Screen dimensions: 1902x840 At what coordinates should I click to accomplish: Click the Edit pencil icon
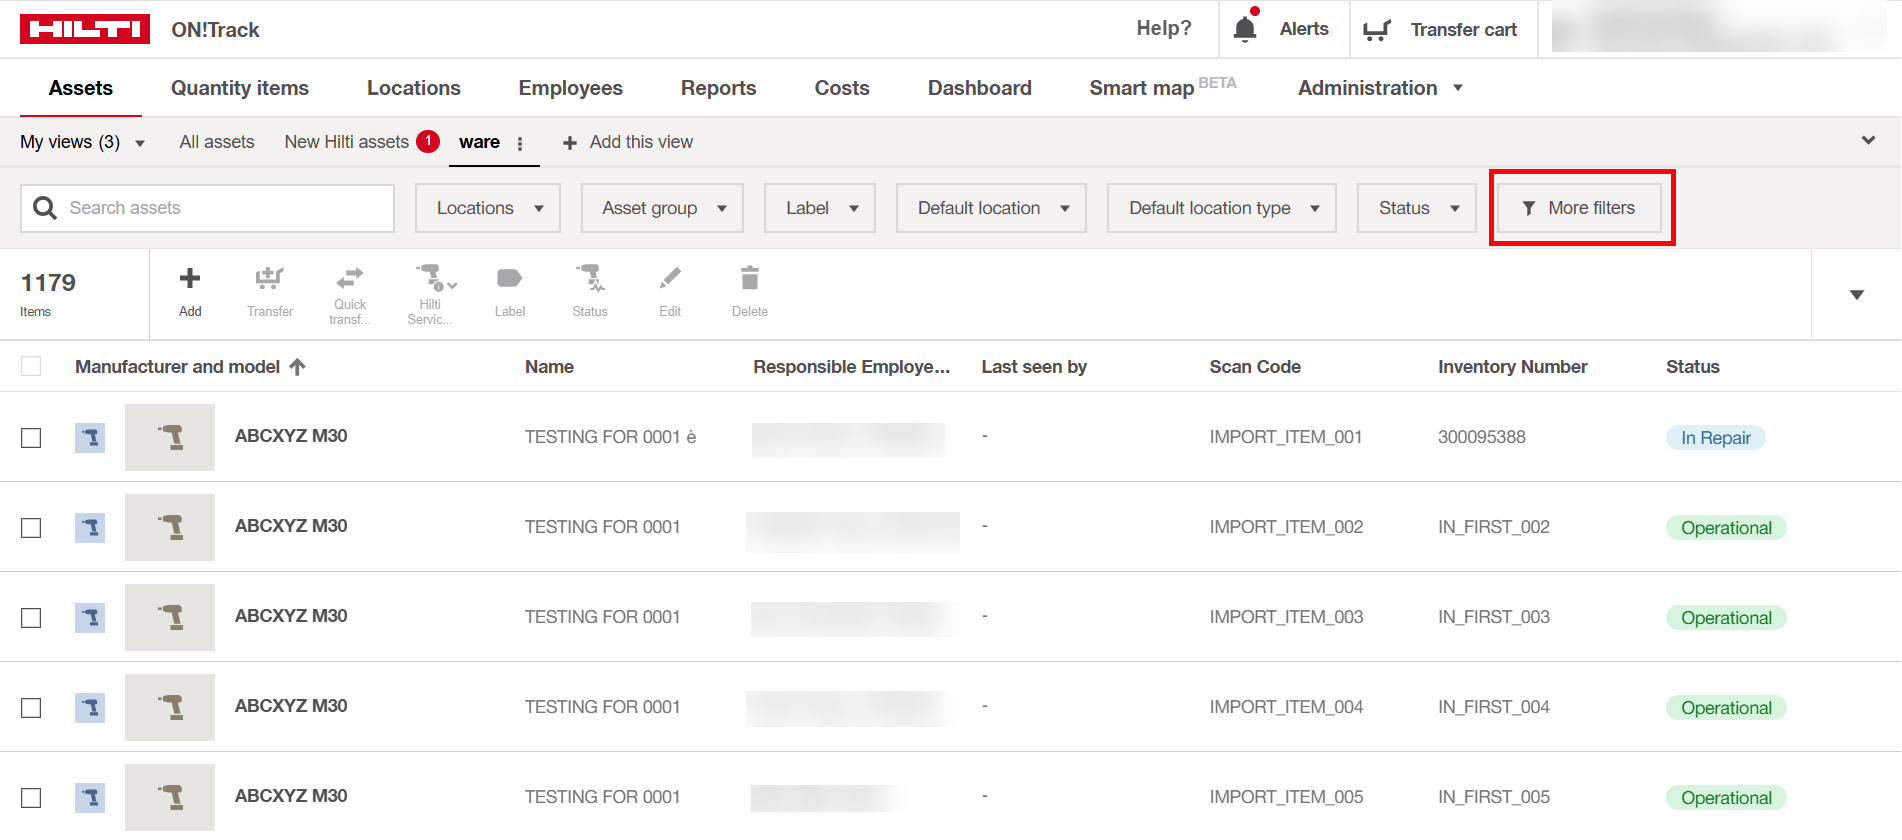click(670, 279)
